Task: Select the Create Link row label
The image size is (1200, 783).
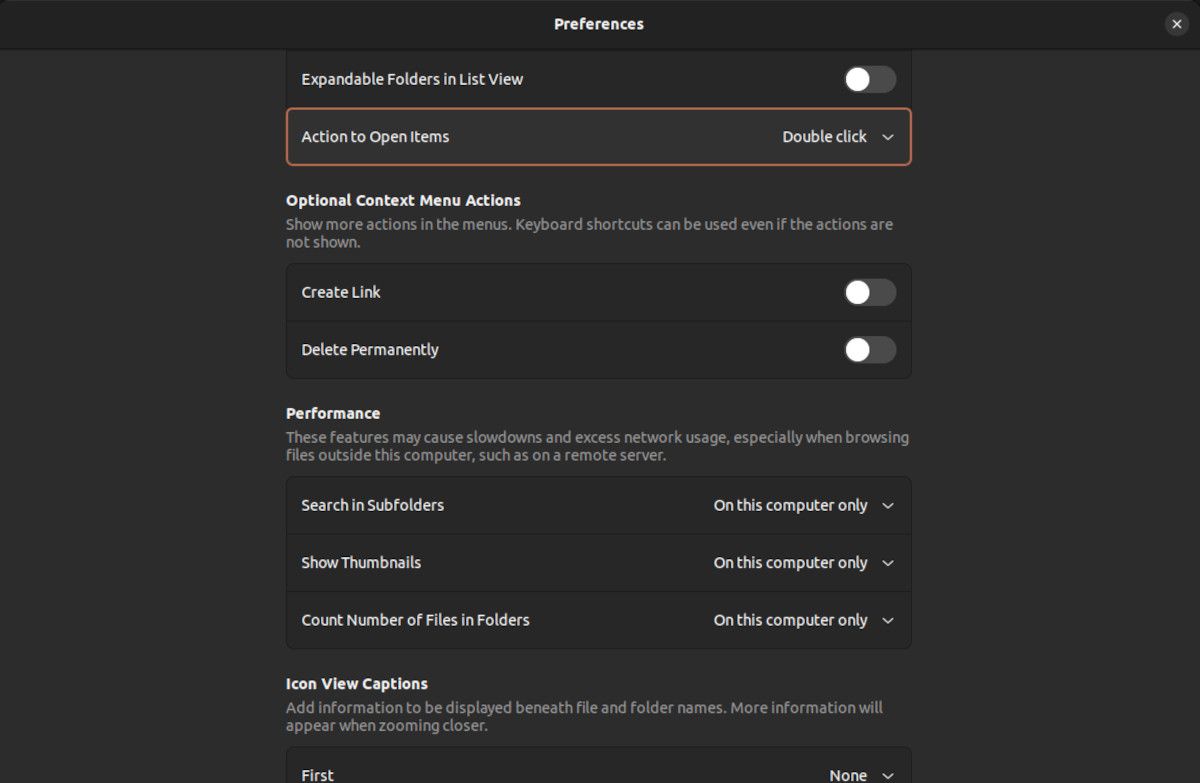Action: pyautogui.click(x=341, y=292)
